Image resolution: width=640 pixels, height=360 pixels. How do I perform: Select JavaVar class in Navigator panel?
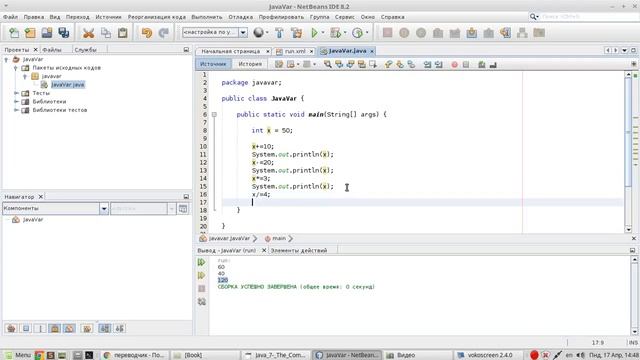pyautogui.click(x=33, y=220)
